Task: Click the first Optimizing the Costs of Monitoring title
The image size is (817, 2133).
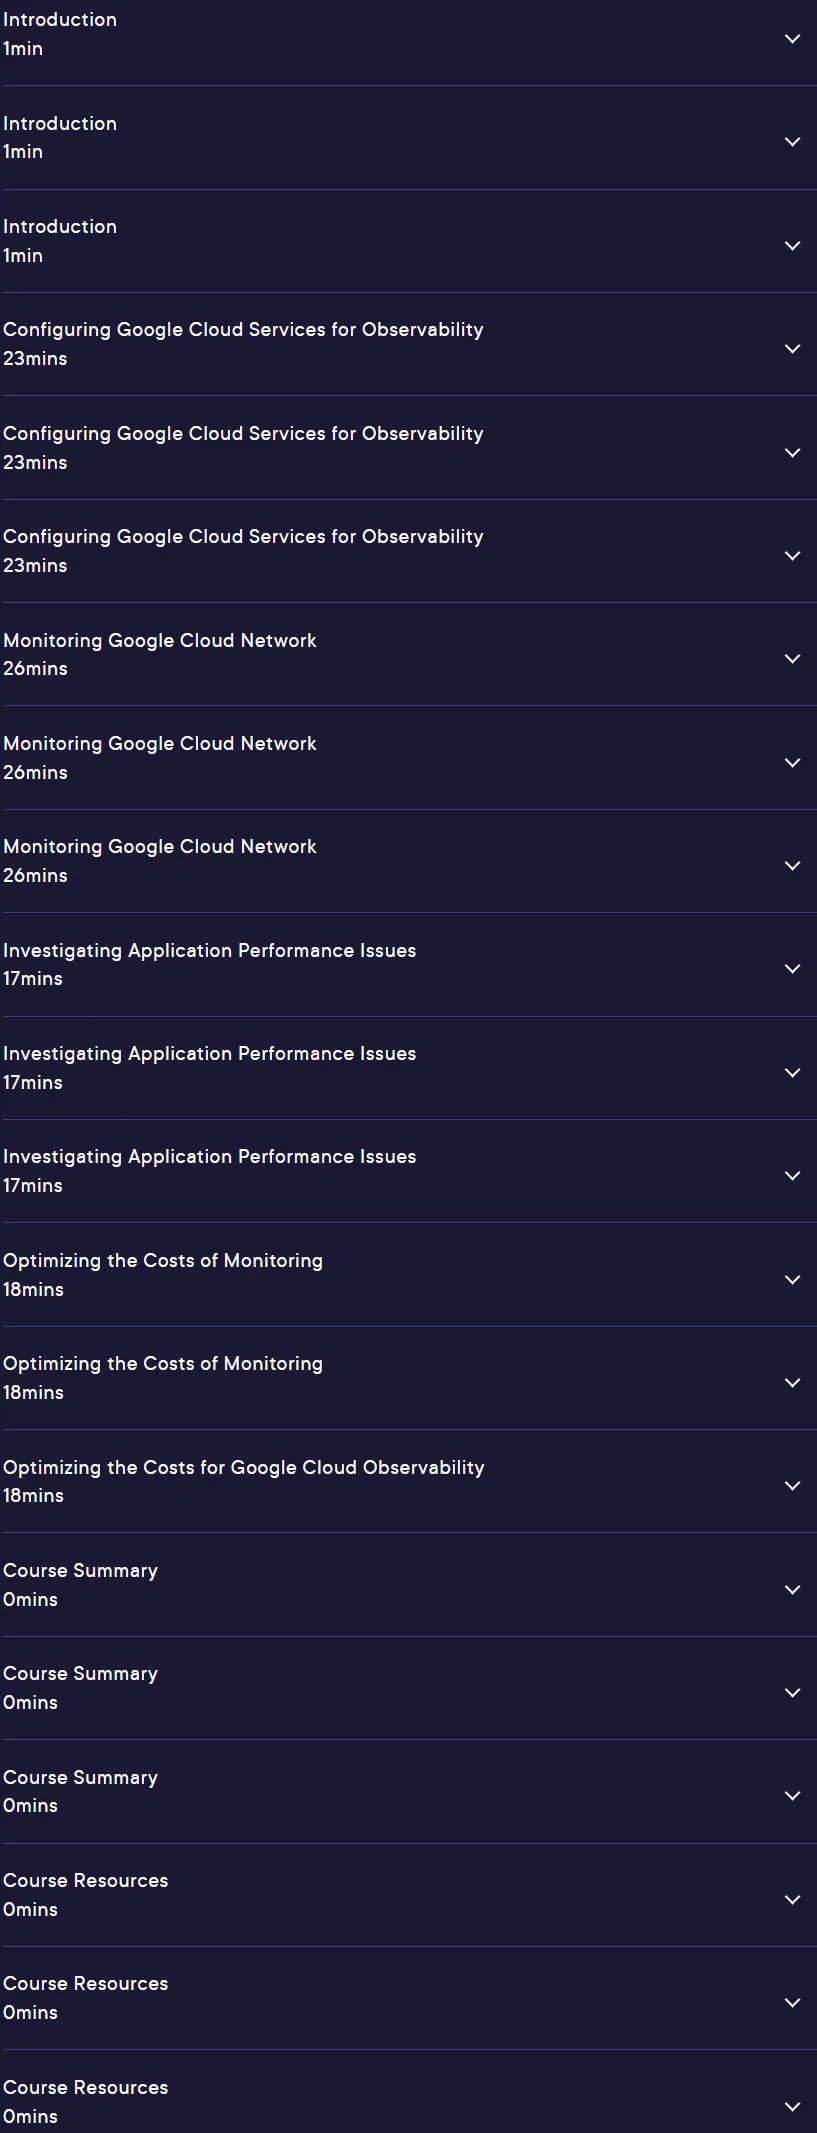Action: click(163, 1260)
